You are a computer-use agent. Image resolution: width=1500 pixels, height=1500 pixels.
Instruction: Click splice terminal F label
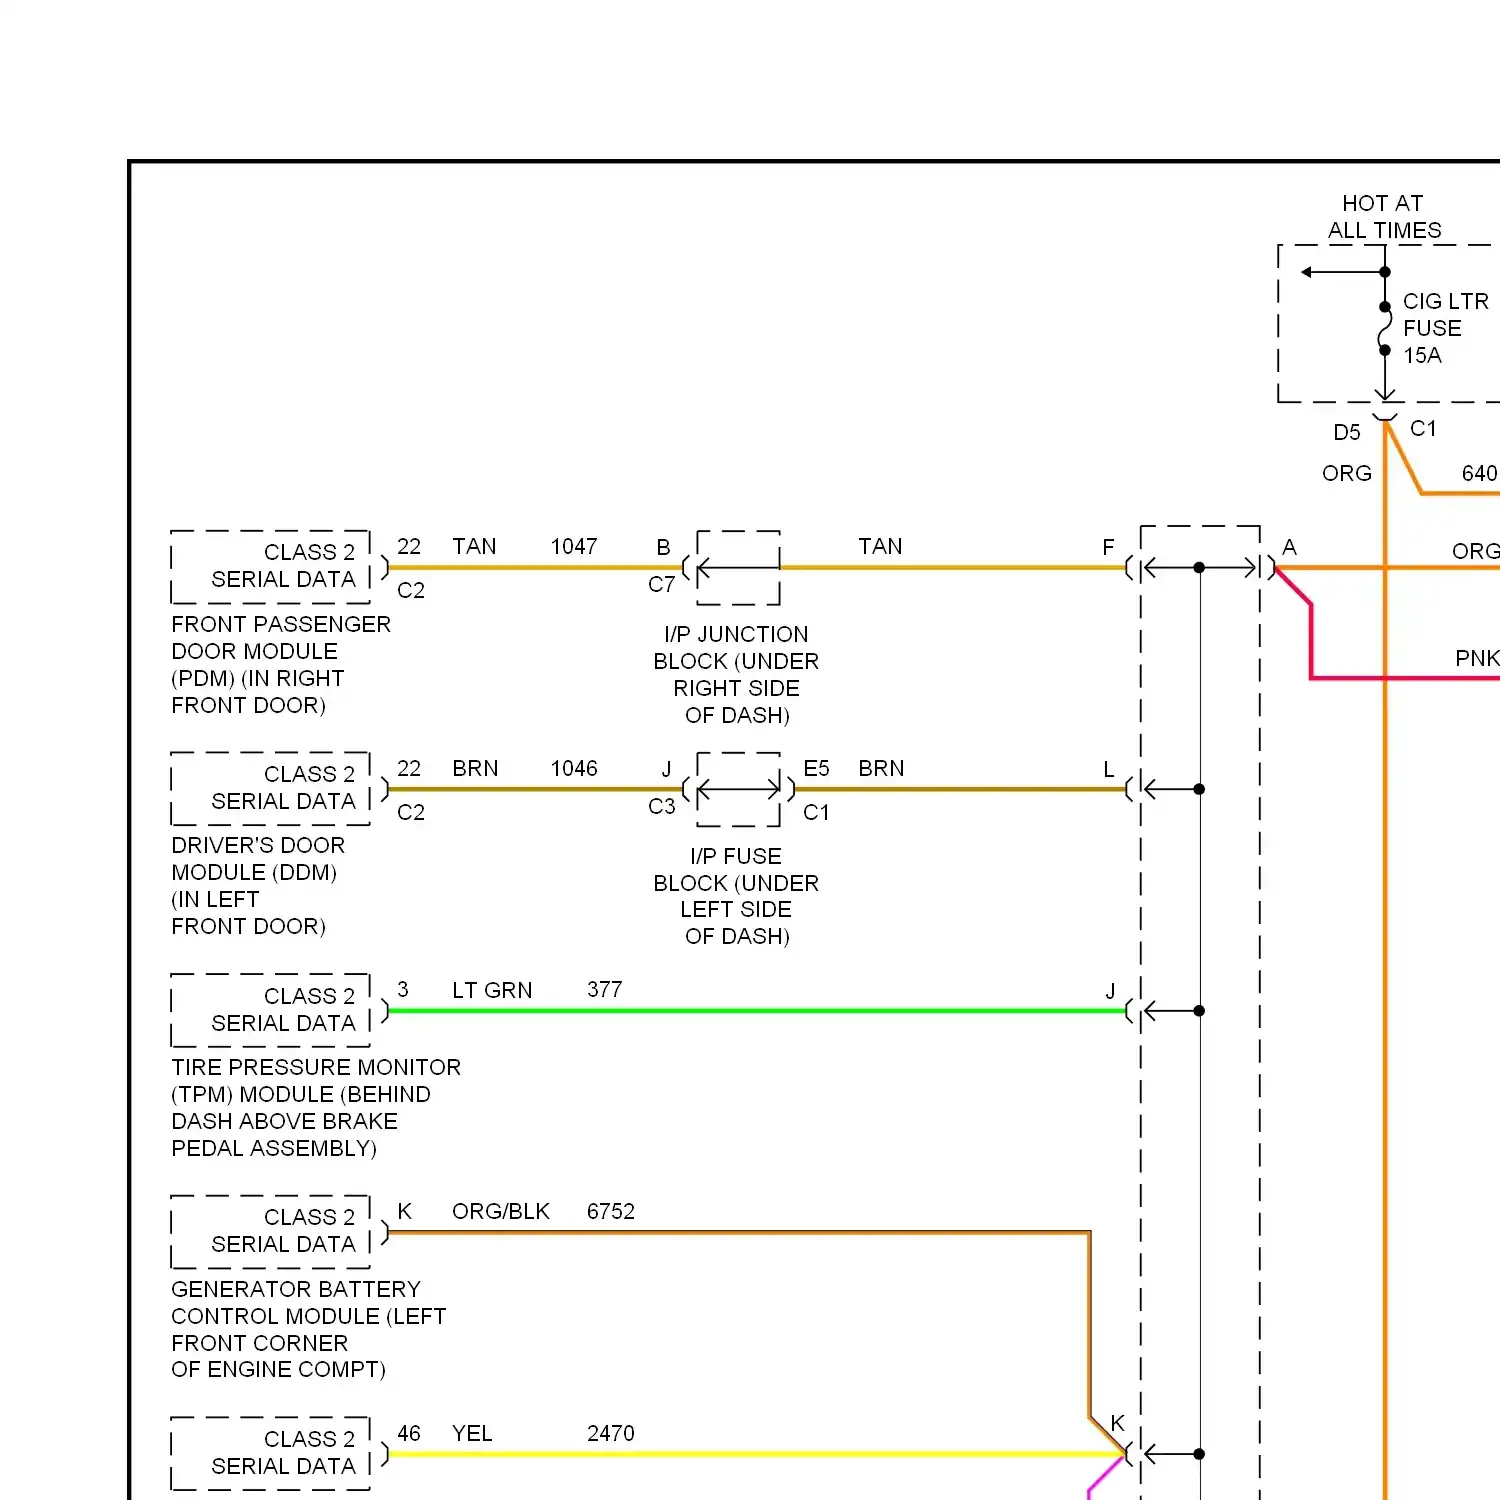pyautogui.click(x=1108, y=547)
